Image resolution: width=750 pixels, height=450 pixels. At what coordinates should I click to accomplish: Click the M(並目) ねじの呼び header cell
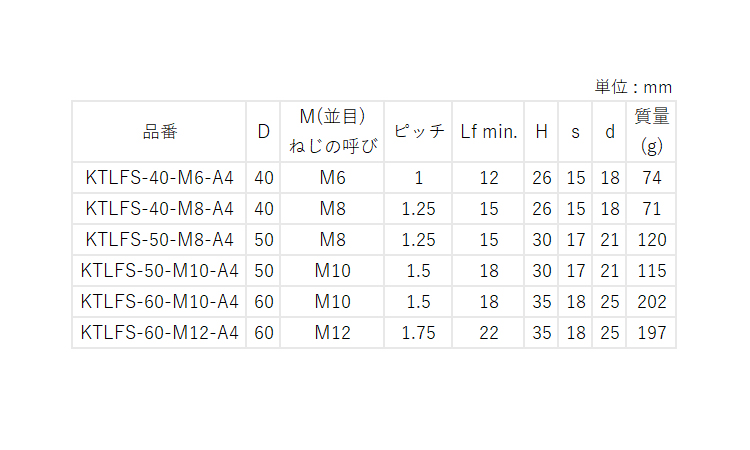point(333,131)
